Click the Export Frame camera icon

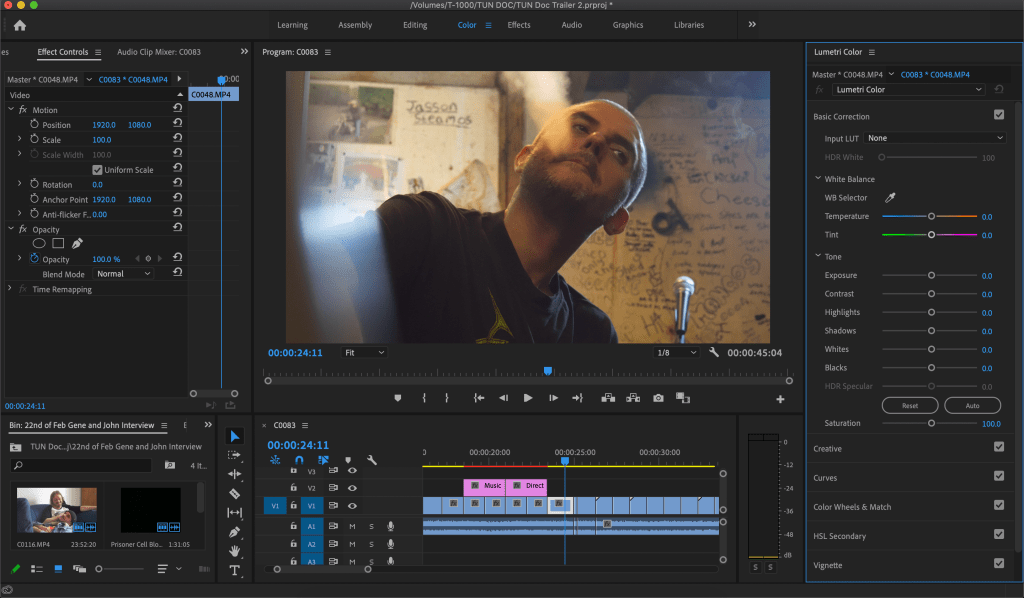point(658,398)
